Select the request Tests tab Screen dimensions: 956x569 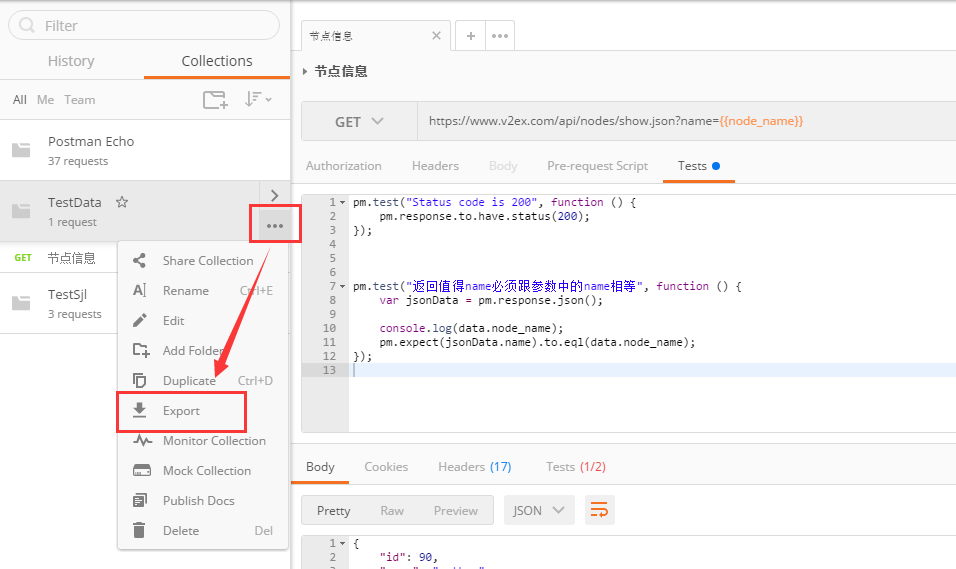coord(699,166)
